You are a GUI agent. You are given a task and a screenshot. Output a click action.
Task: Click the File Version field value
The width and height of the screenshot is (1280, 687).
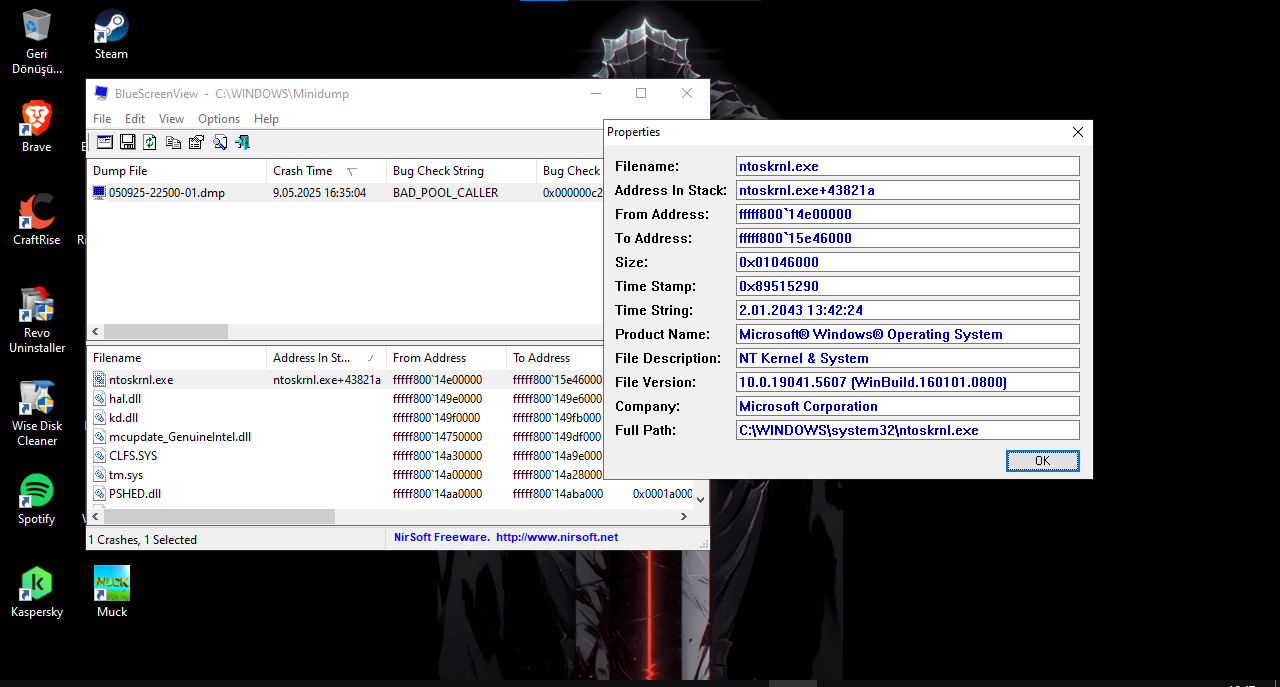tap(908, 382)
